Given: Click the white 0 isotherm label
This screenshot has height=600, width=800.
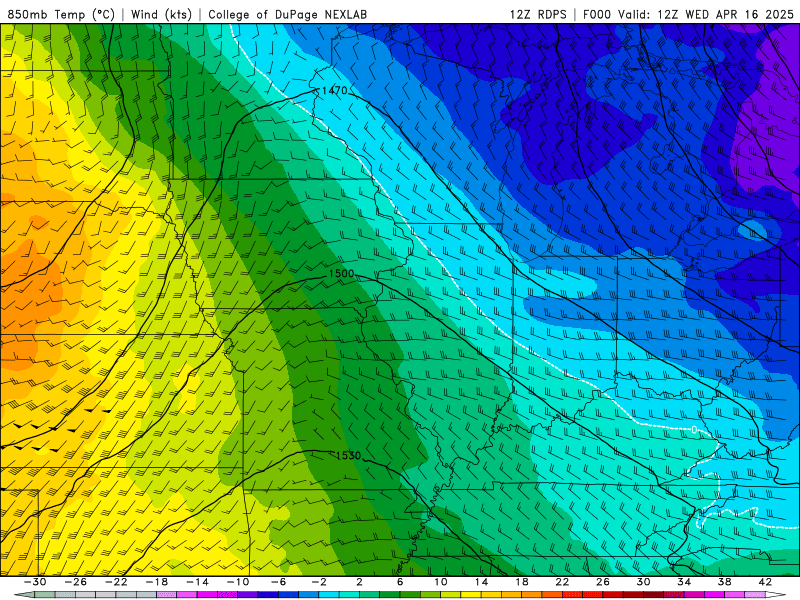Looking at the screenshot, I should click(694, 430).
